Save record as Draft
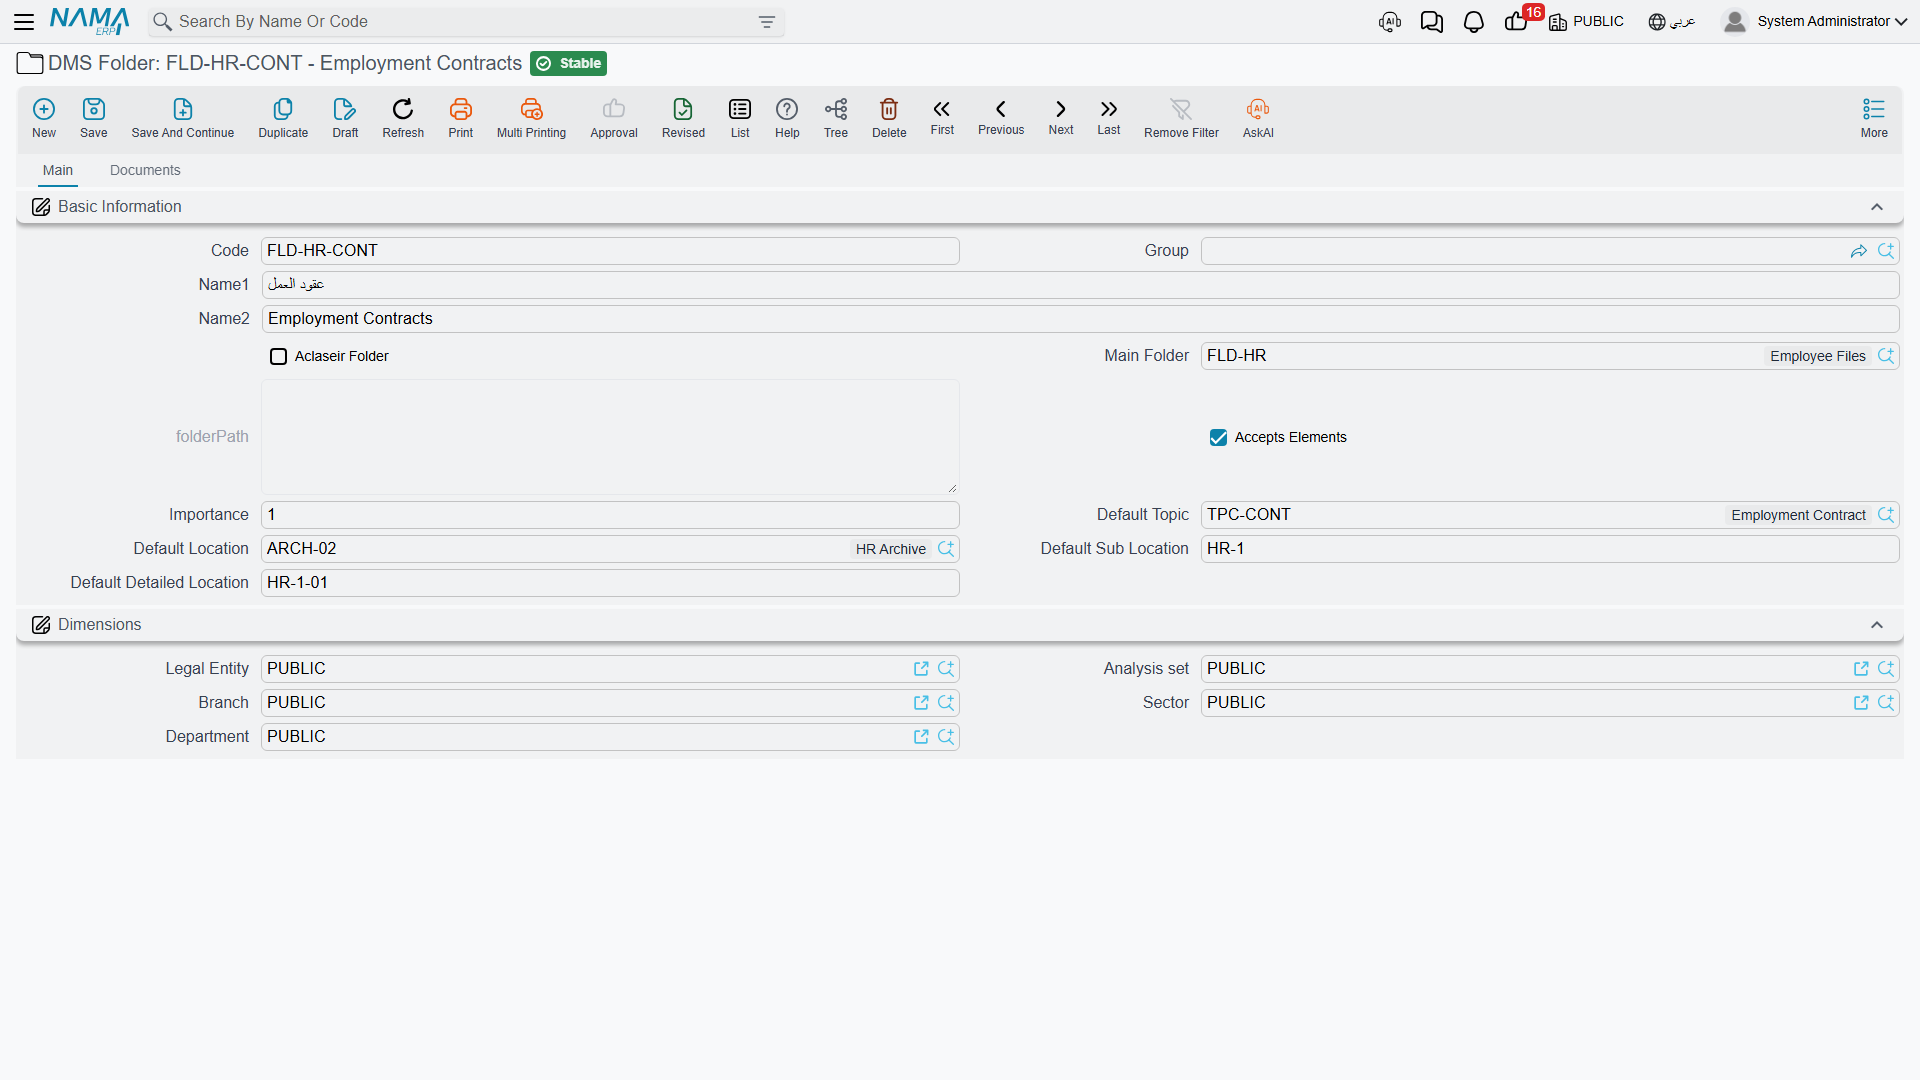Viewport: 1920px width, 1080px height. click(345, 118)
